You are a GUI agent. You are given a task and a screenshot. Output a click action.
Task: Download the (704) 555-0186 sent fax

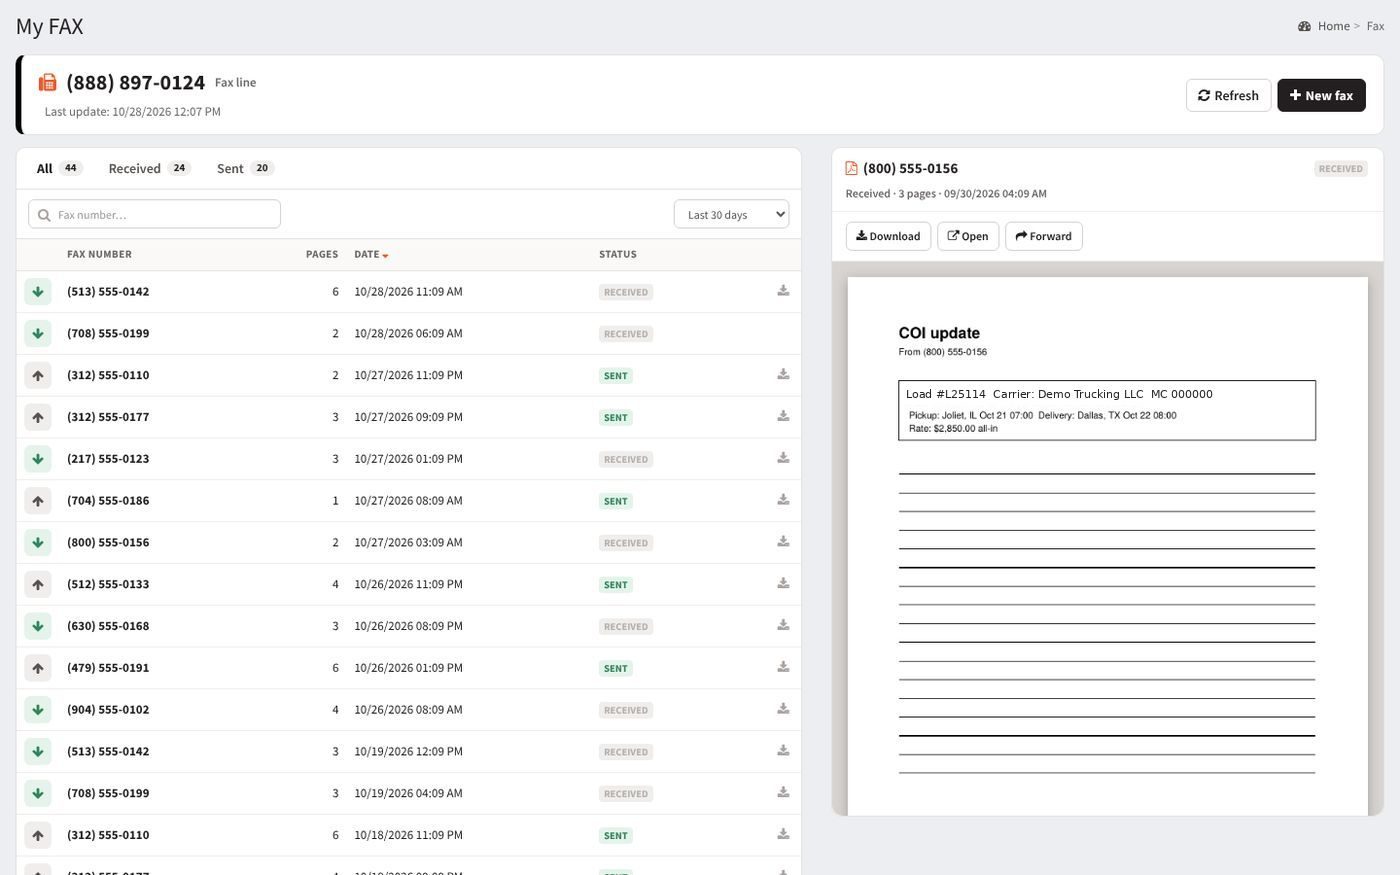pos(783,500)
